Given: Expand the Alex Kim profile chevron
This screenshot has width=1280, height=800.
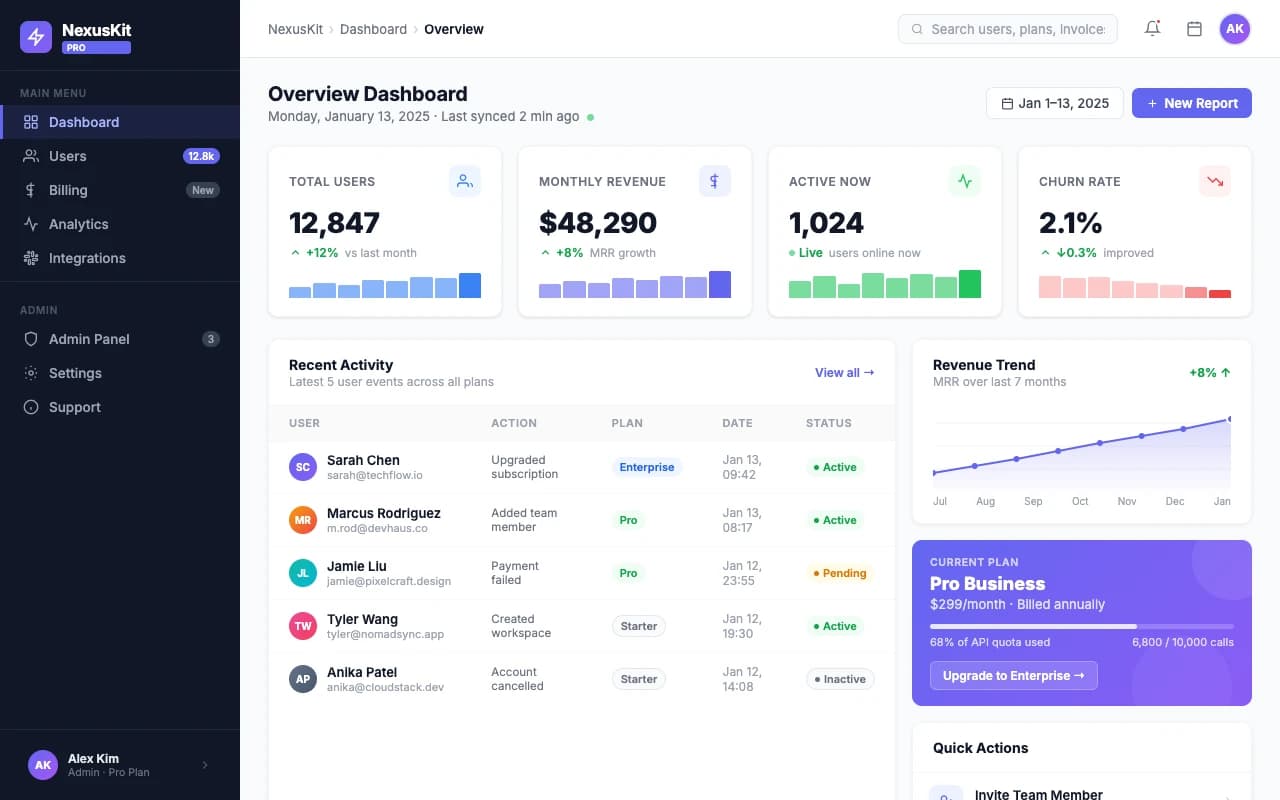Looking at the screenshot, I should click(x=205, y=764).
